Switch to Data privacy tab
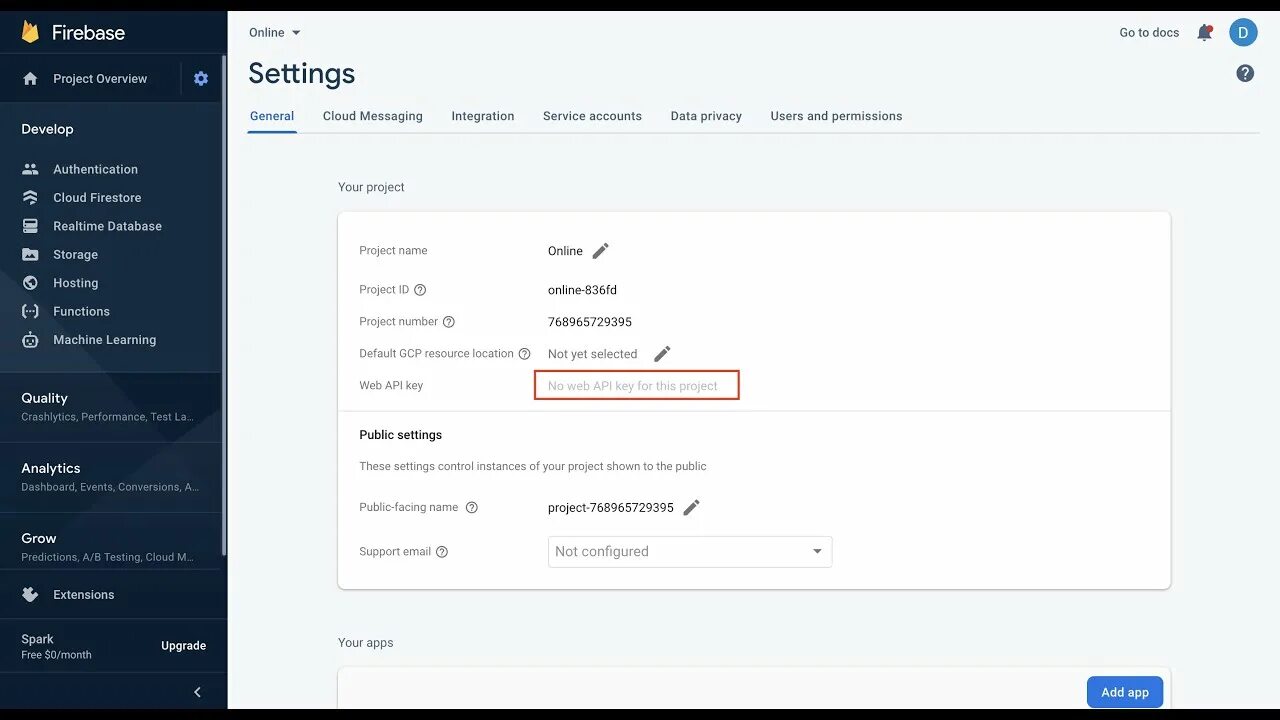Viewport: 1280px width, 720px height. point(706,116)
